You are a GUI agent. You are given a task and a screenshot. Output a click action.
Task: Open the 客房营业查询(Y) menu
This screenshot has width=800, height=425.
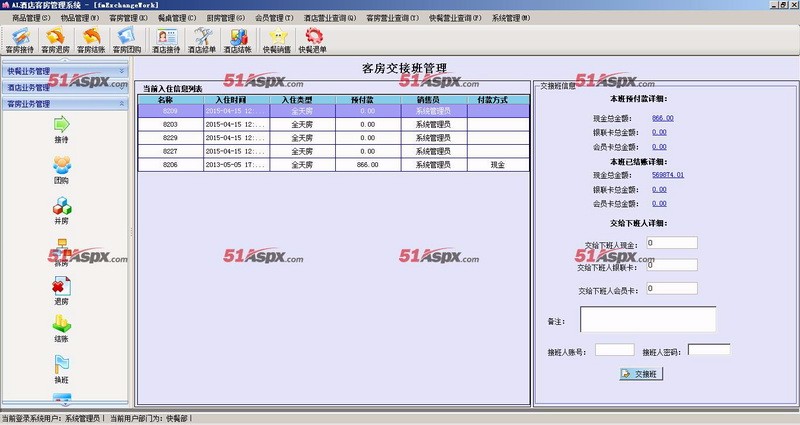(392, 18)
